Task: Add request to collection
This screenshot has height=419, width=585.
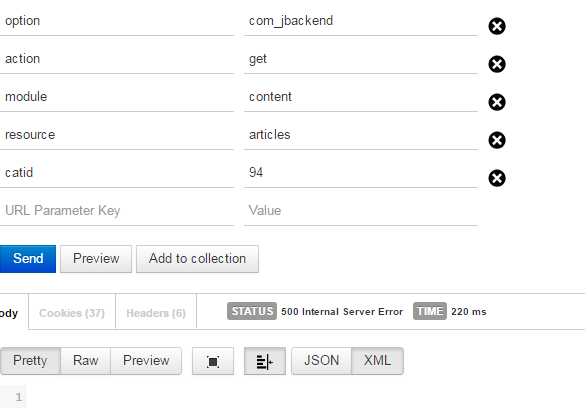Action: (x=197, y=259)
